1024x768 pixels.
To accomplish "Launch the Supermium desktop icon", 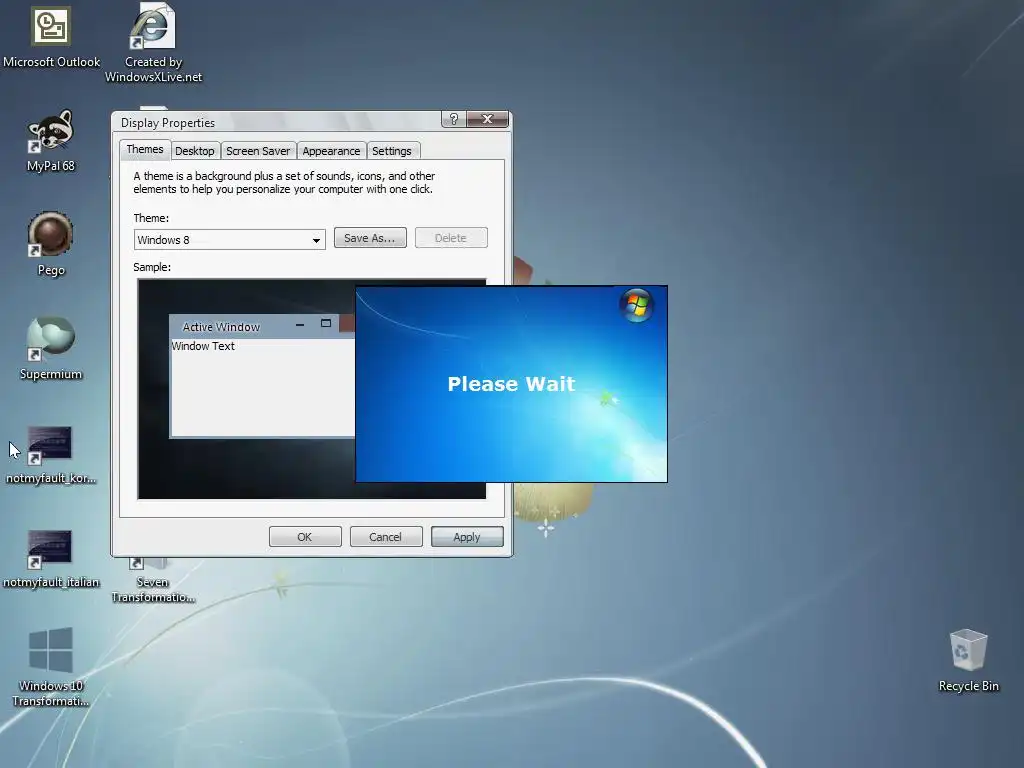I will click(x=51, y=349).
